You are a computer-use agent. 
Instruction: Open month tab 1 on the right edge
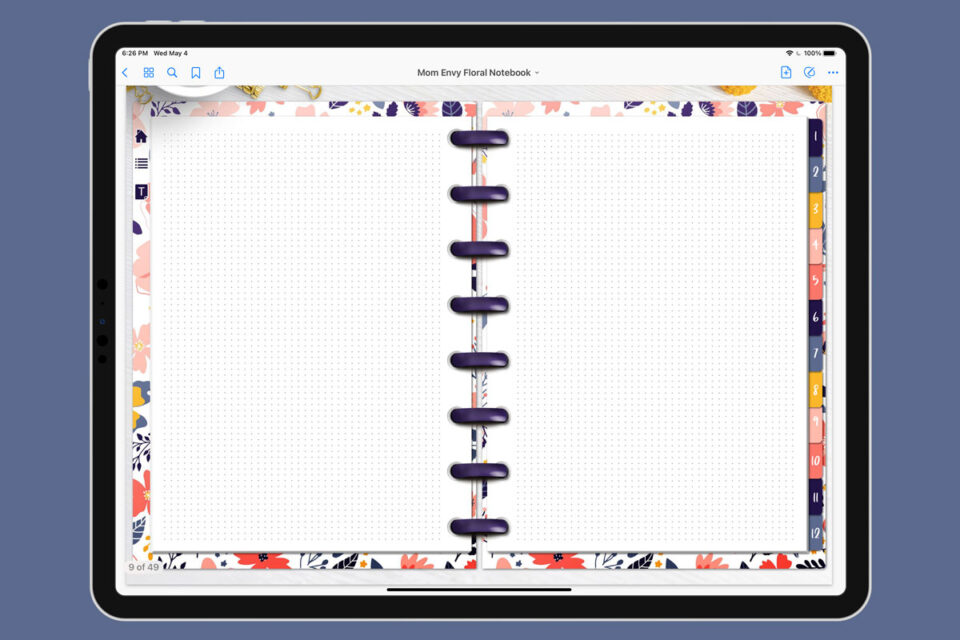tap(815, 135)
